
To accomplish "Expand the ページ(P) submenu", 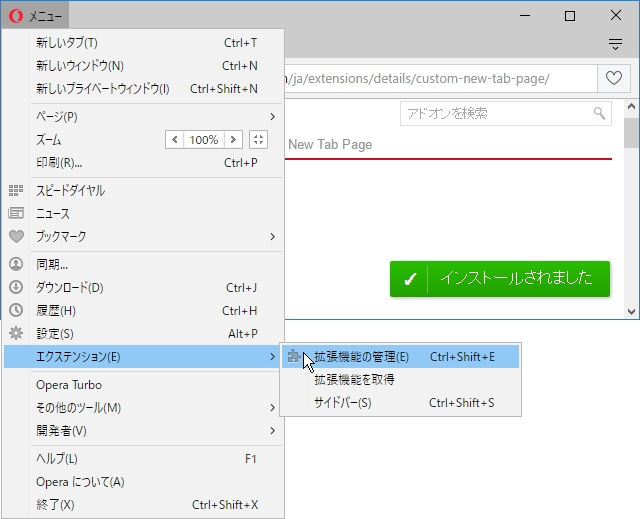I will click(143, 117).
